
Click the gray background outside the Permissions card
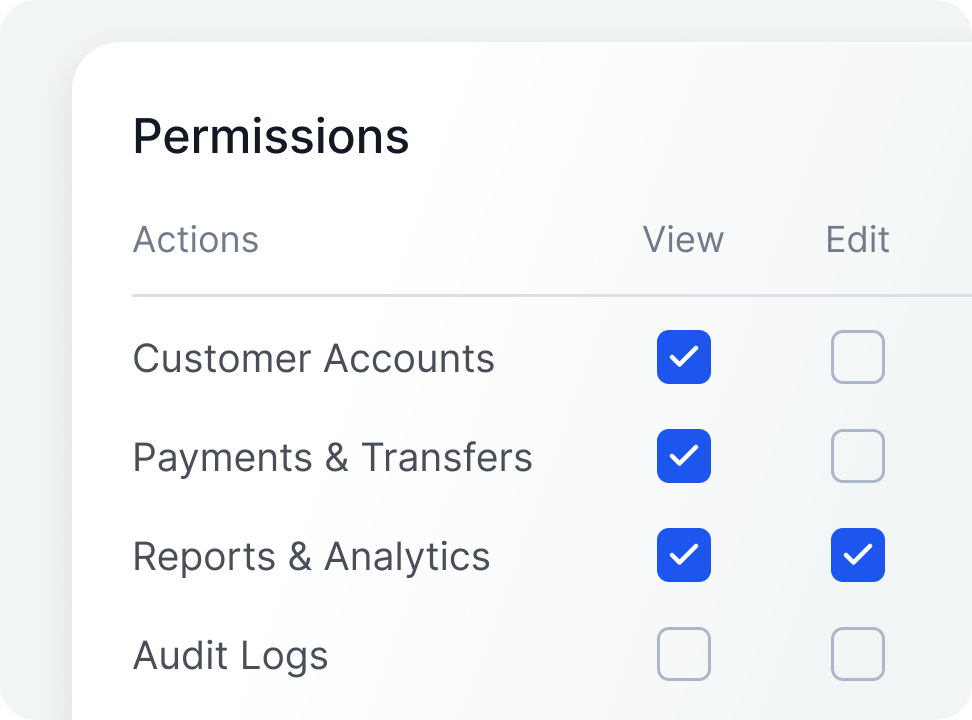pyautogui.click(x=30, y=400)
